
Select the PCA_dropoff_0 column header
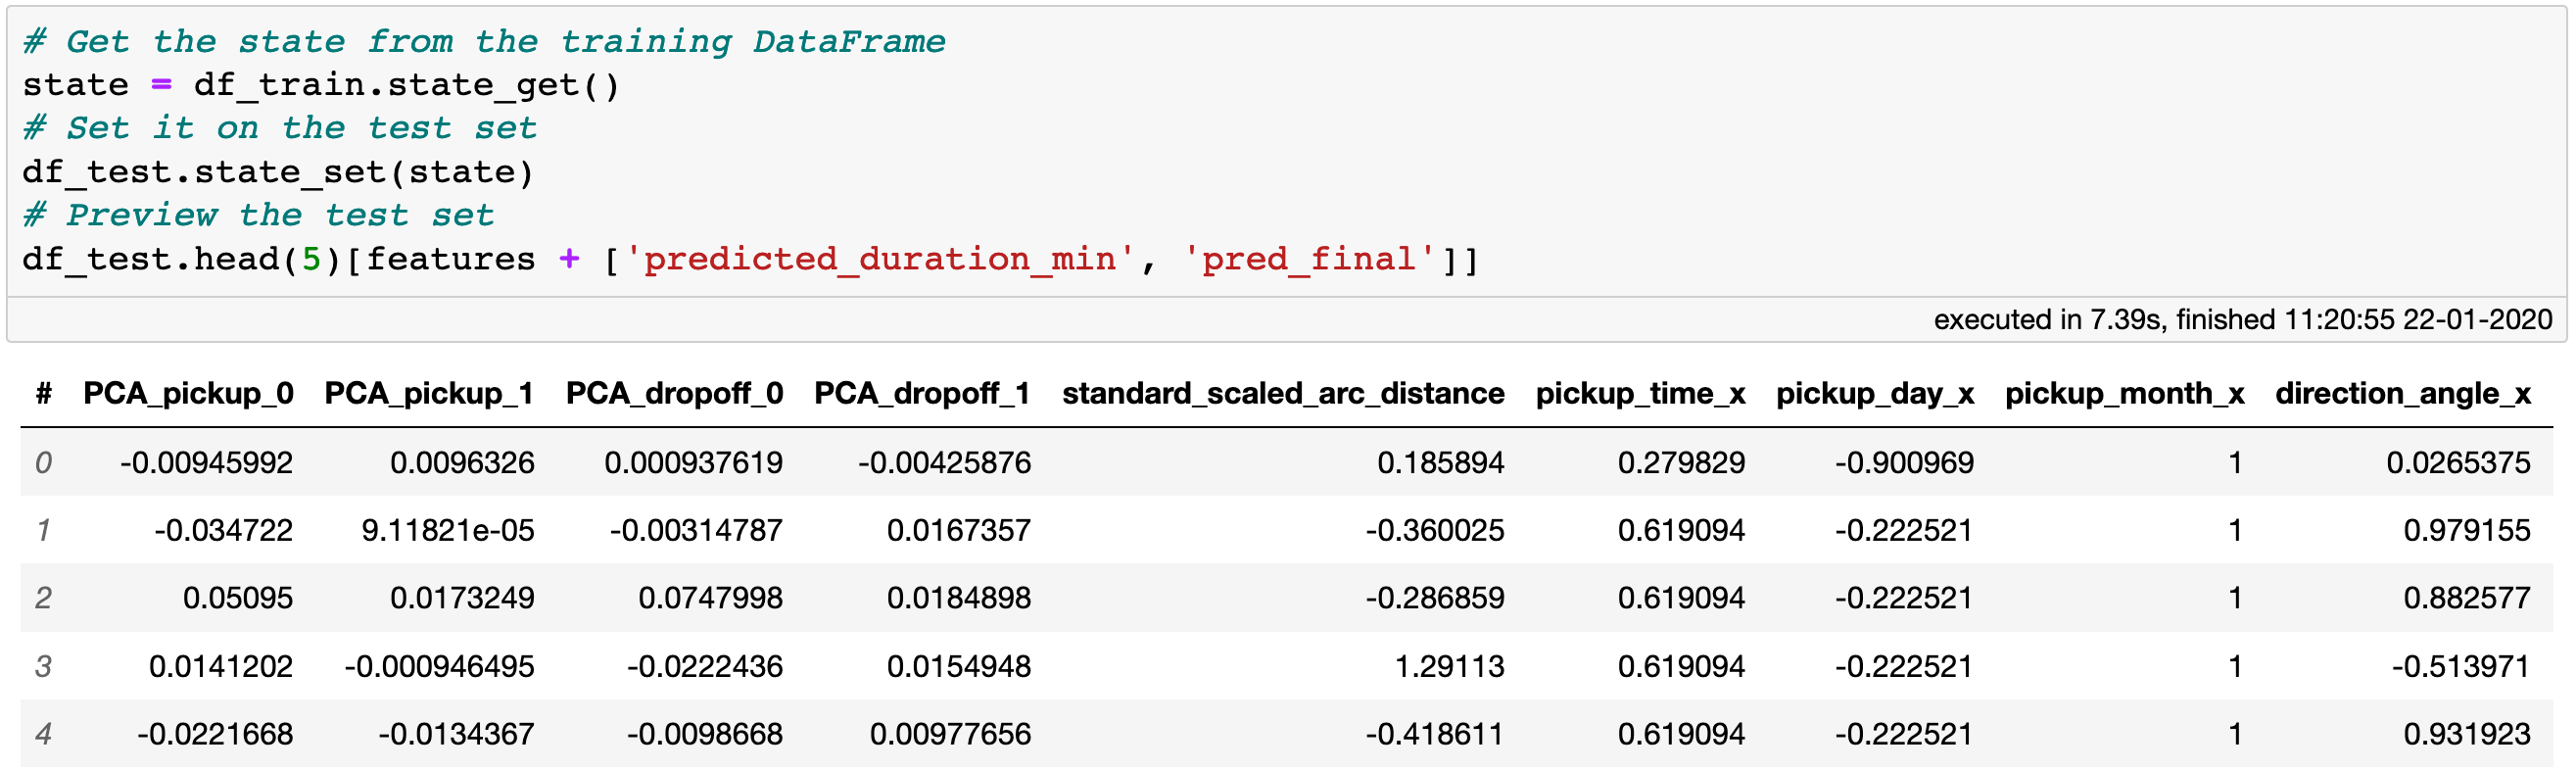(x=674, y=394)
